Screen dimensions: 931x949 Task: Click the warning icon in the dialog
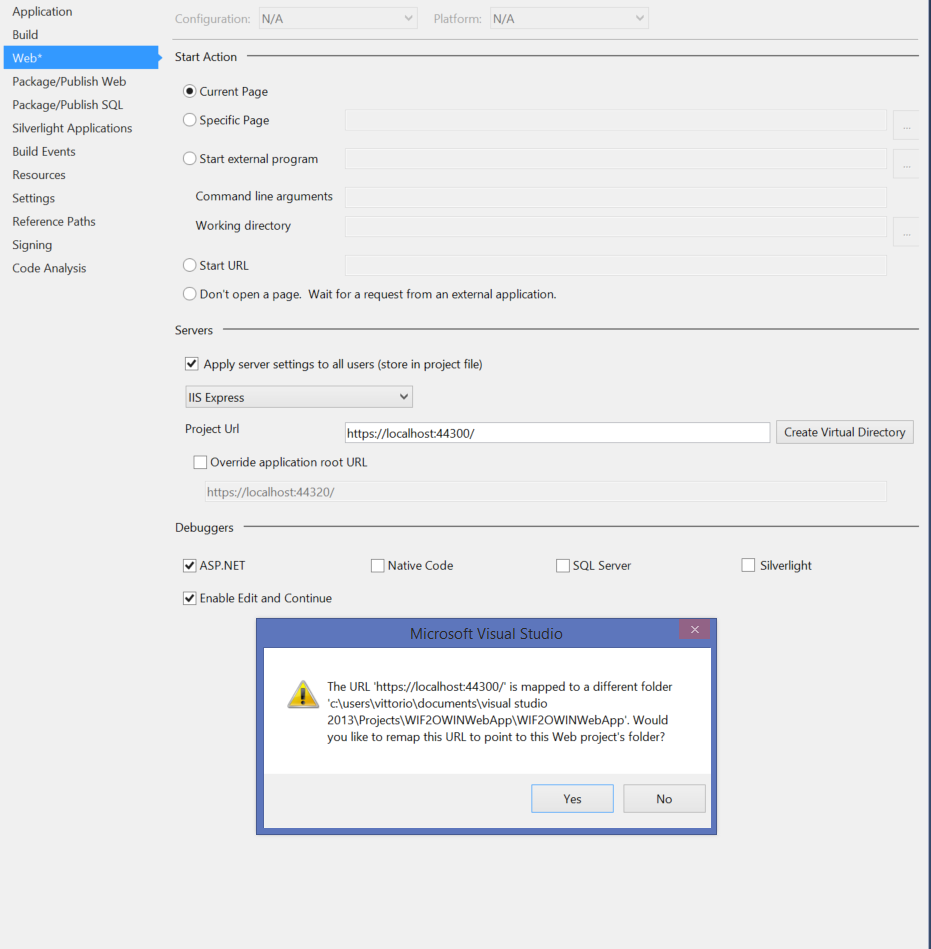click(x=303, y=694)
